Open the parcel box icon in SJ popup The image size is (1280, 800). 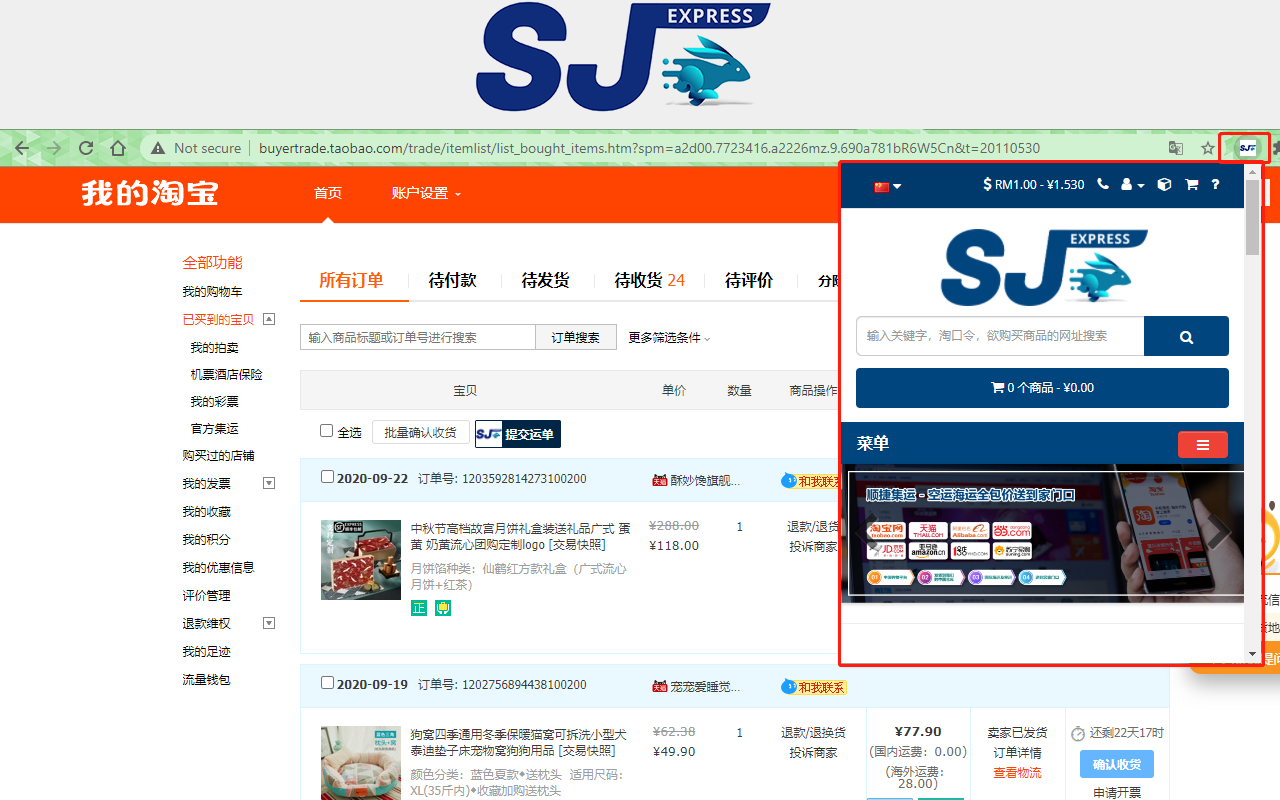point(1164,184)
